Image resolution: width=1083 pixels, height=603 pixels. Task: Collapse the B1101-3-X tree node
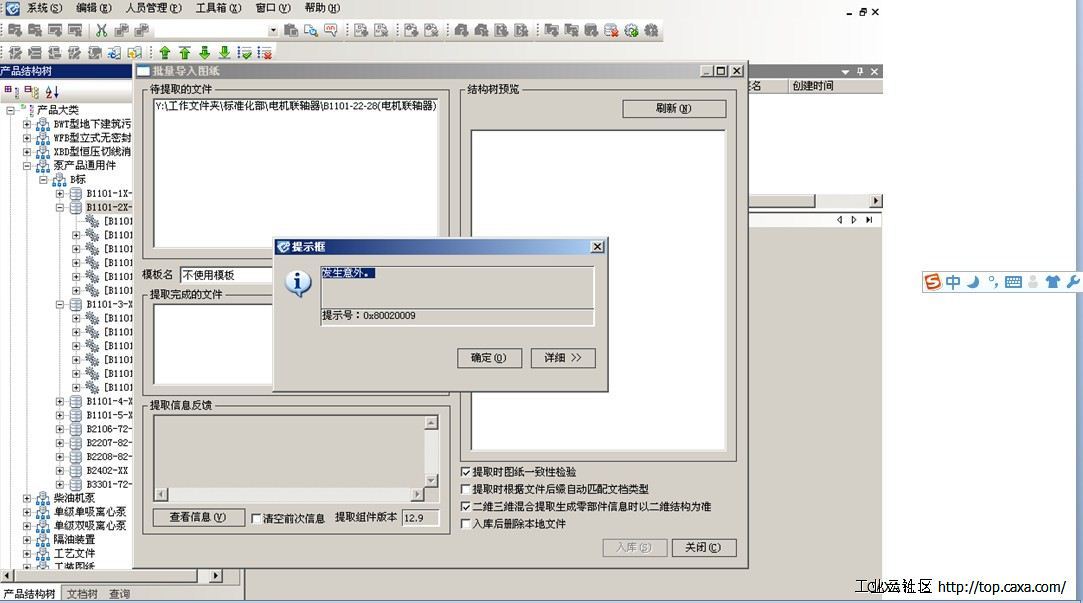[59, 304]
